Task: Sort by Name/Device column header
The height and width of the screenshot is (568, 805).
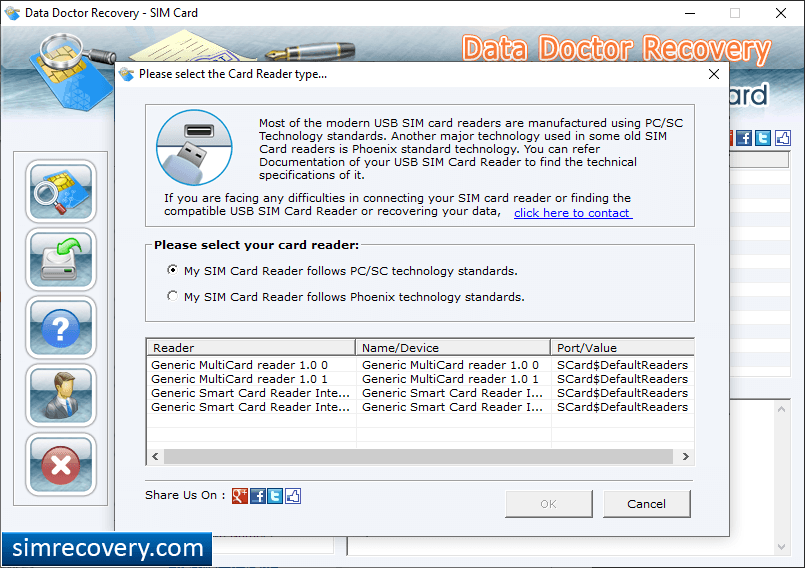Action: [453, 348]
